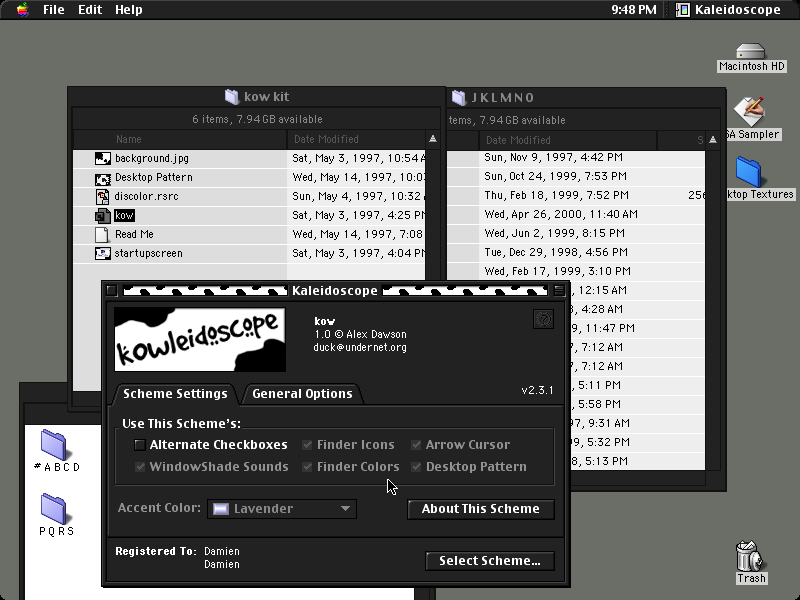The height and width of the screenshot is (600, 800).
Task: Sort kow kit window by Name column
Action: [180, 139]
